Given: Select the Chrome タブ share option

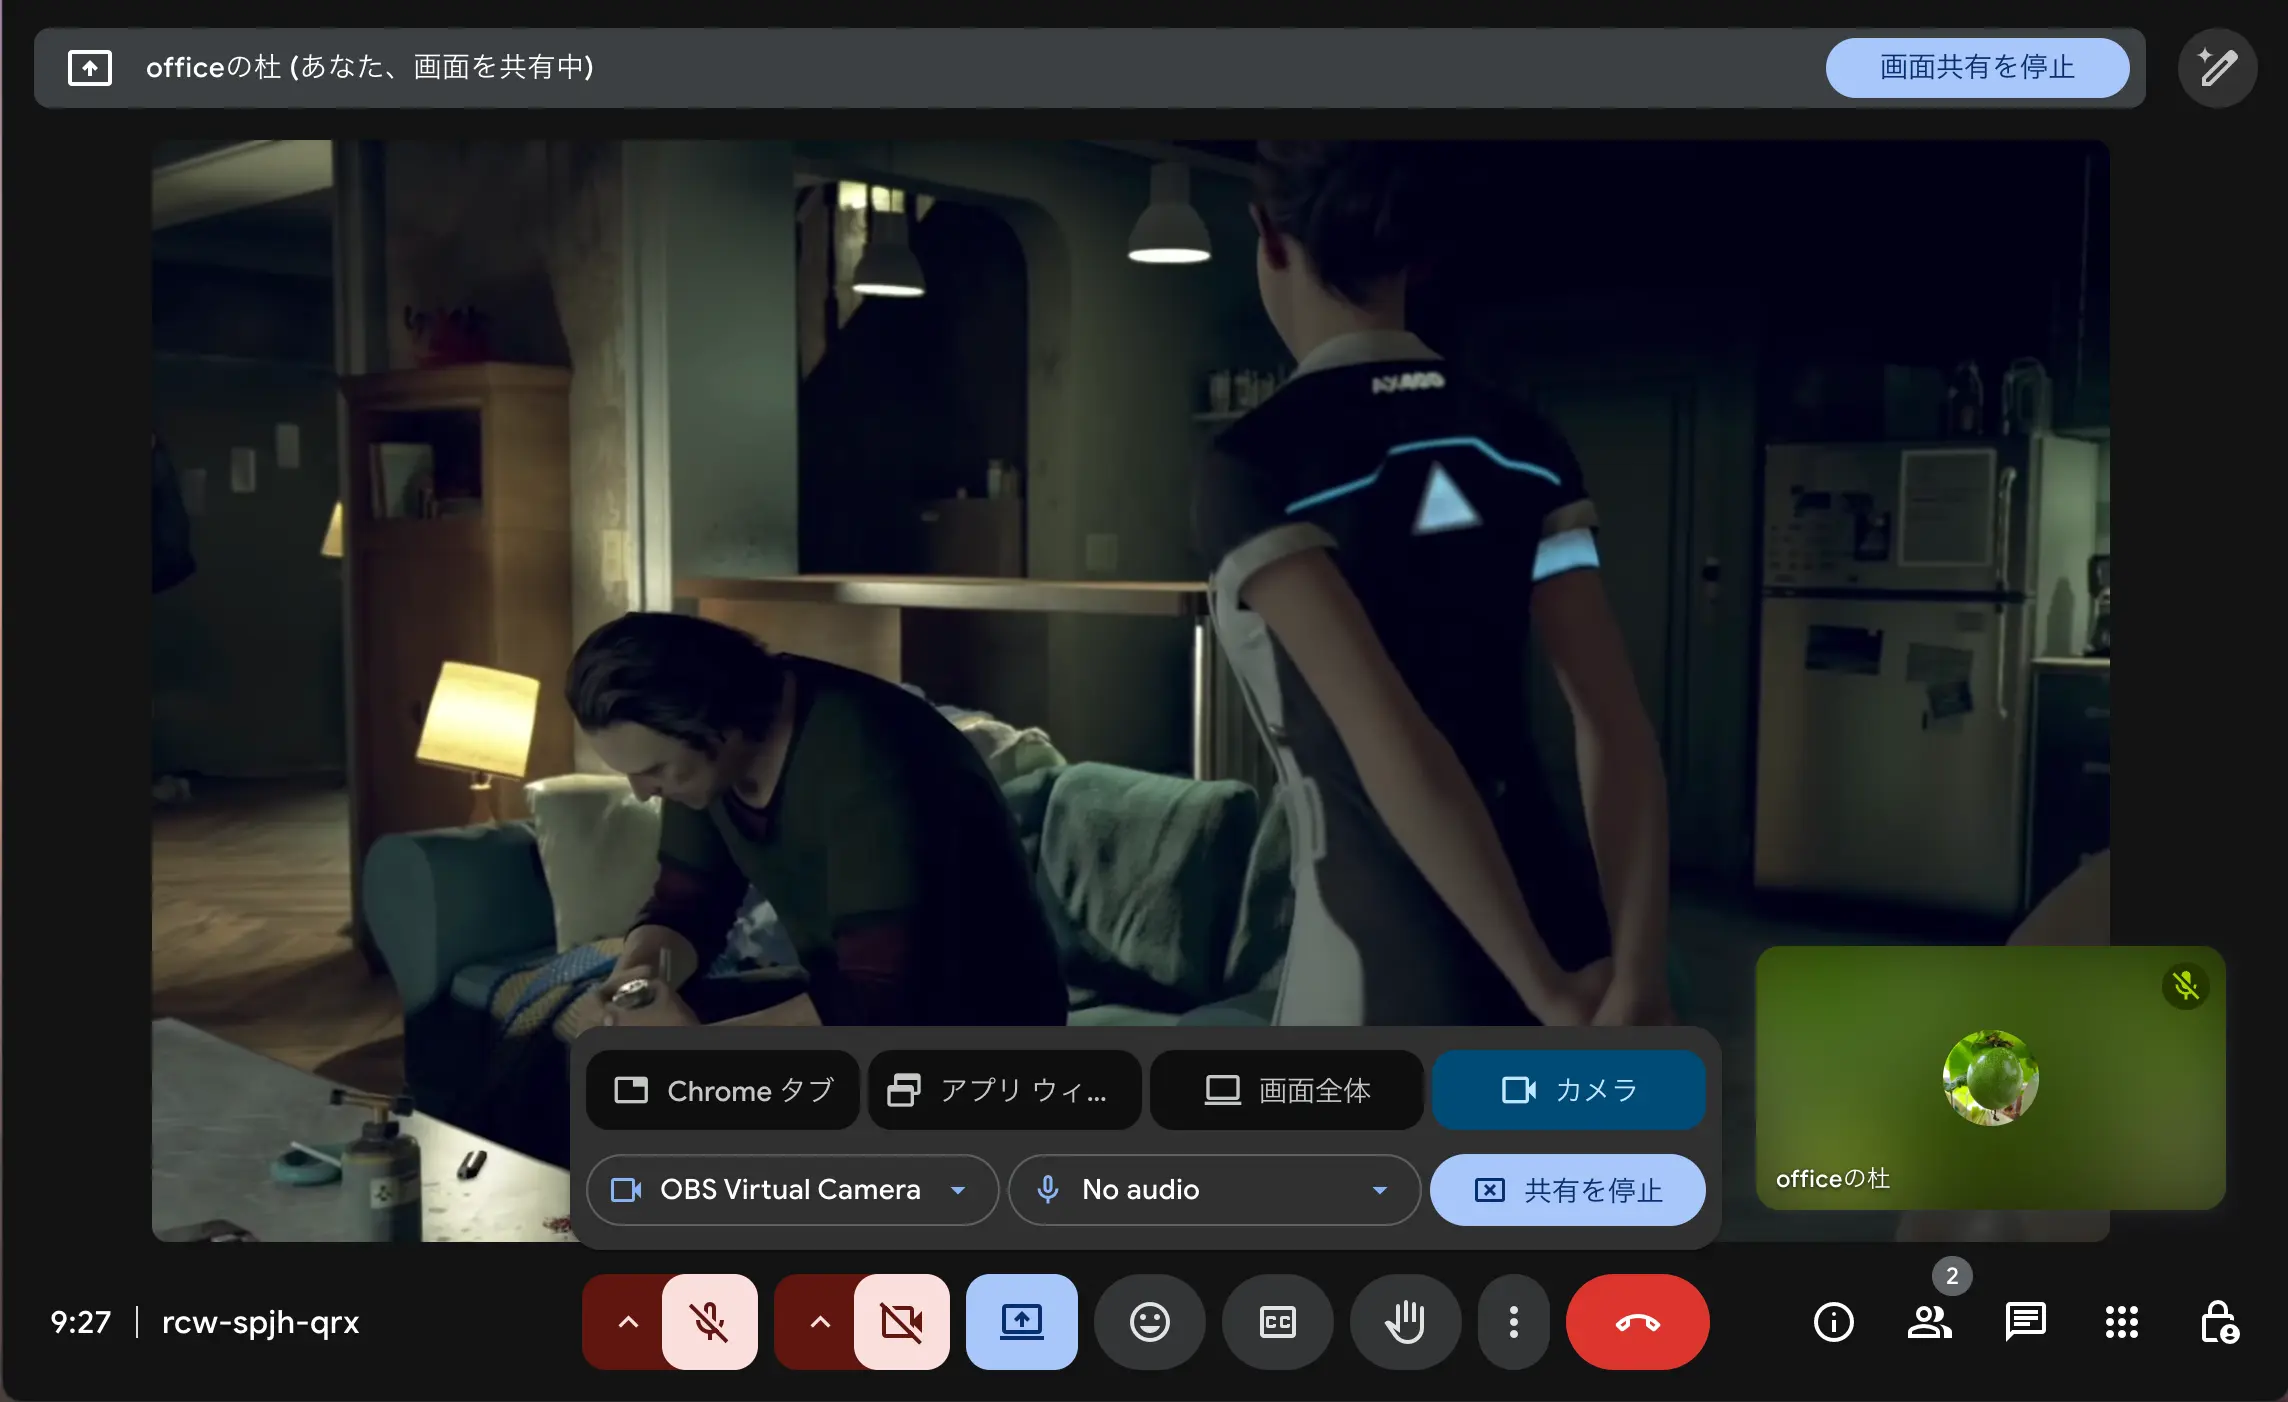Looking at the screenshot, I should (723, 1090).
